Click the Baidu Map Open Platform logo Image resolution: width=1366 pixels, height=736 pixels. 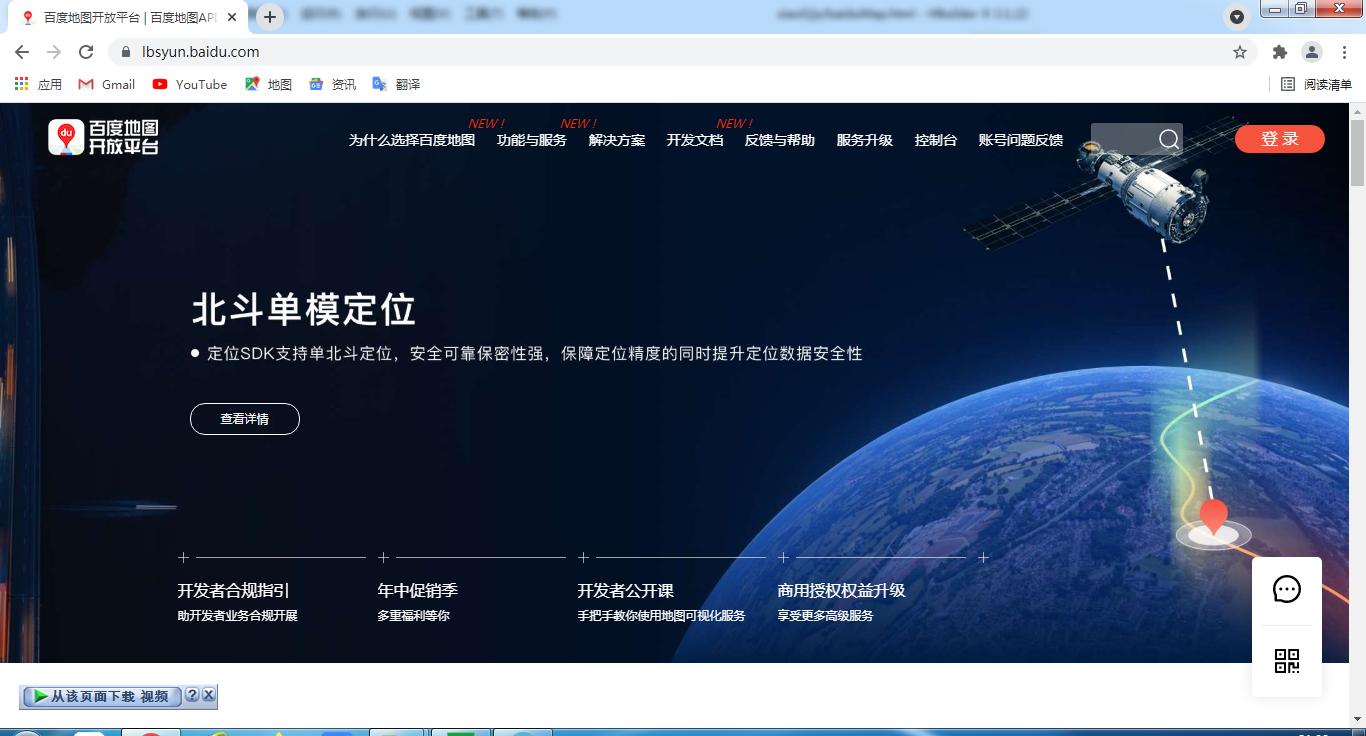coord(104,137)
